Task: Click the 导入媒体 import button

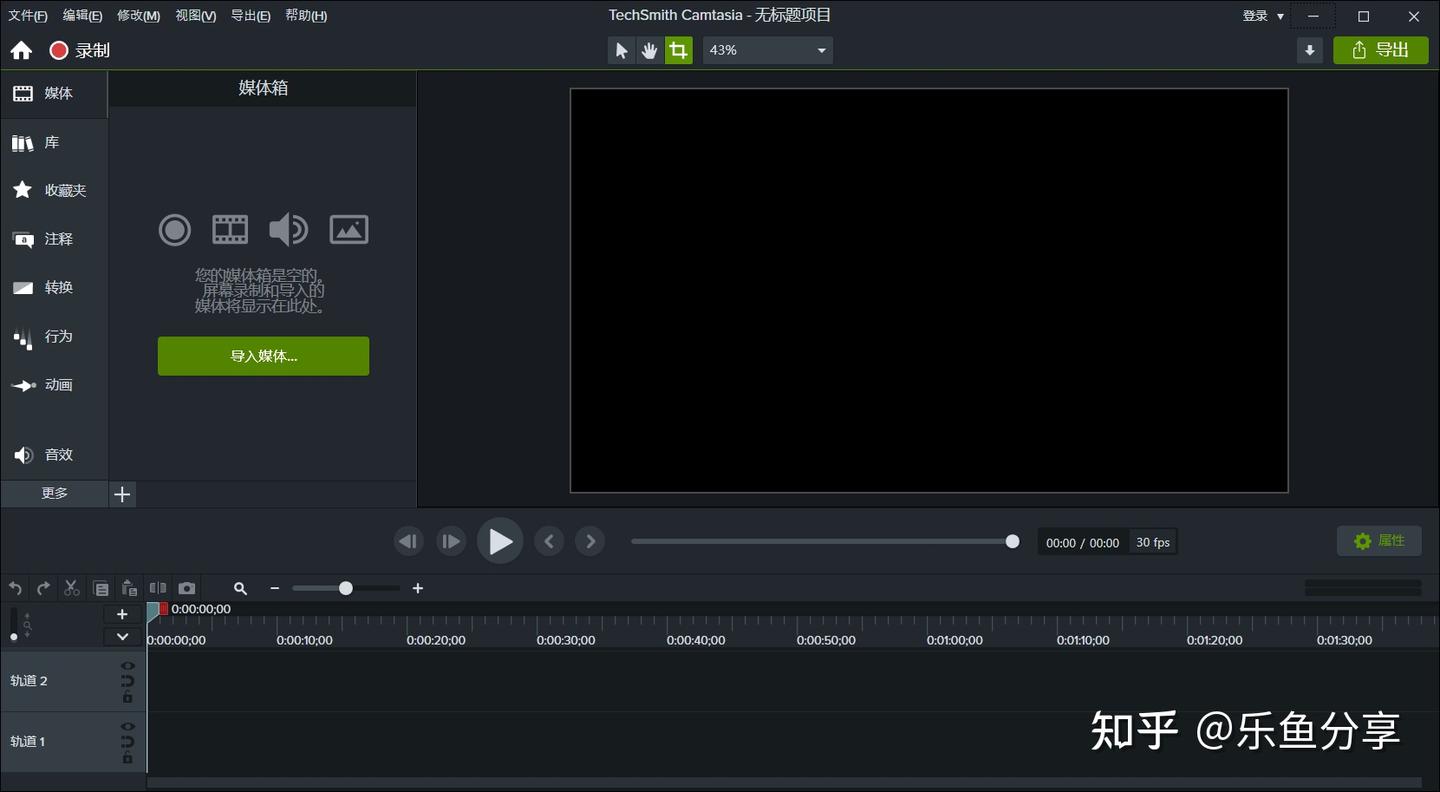Action: [263, 355]
